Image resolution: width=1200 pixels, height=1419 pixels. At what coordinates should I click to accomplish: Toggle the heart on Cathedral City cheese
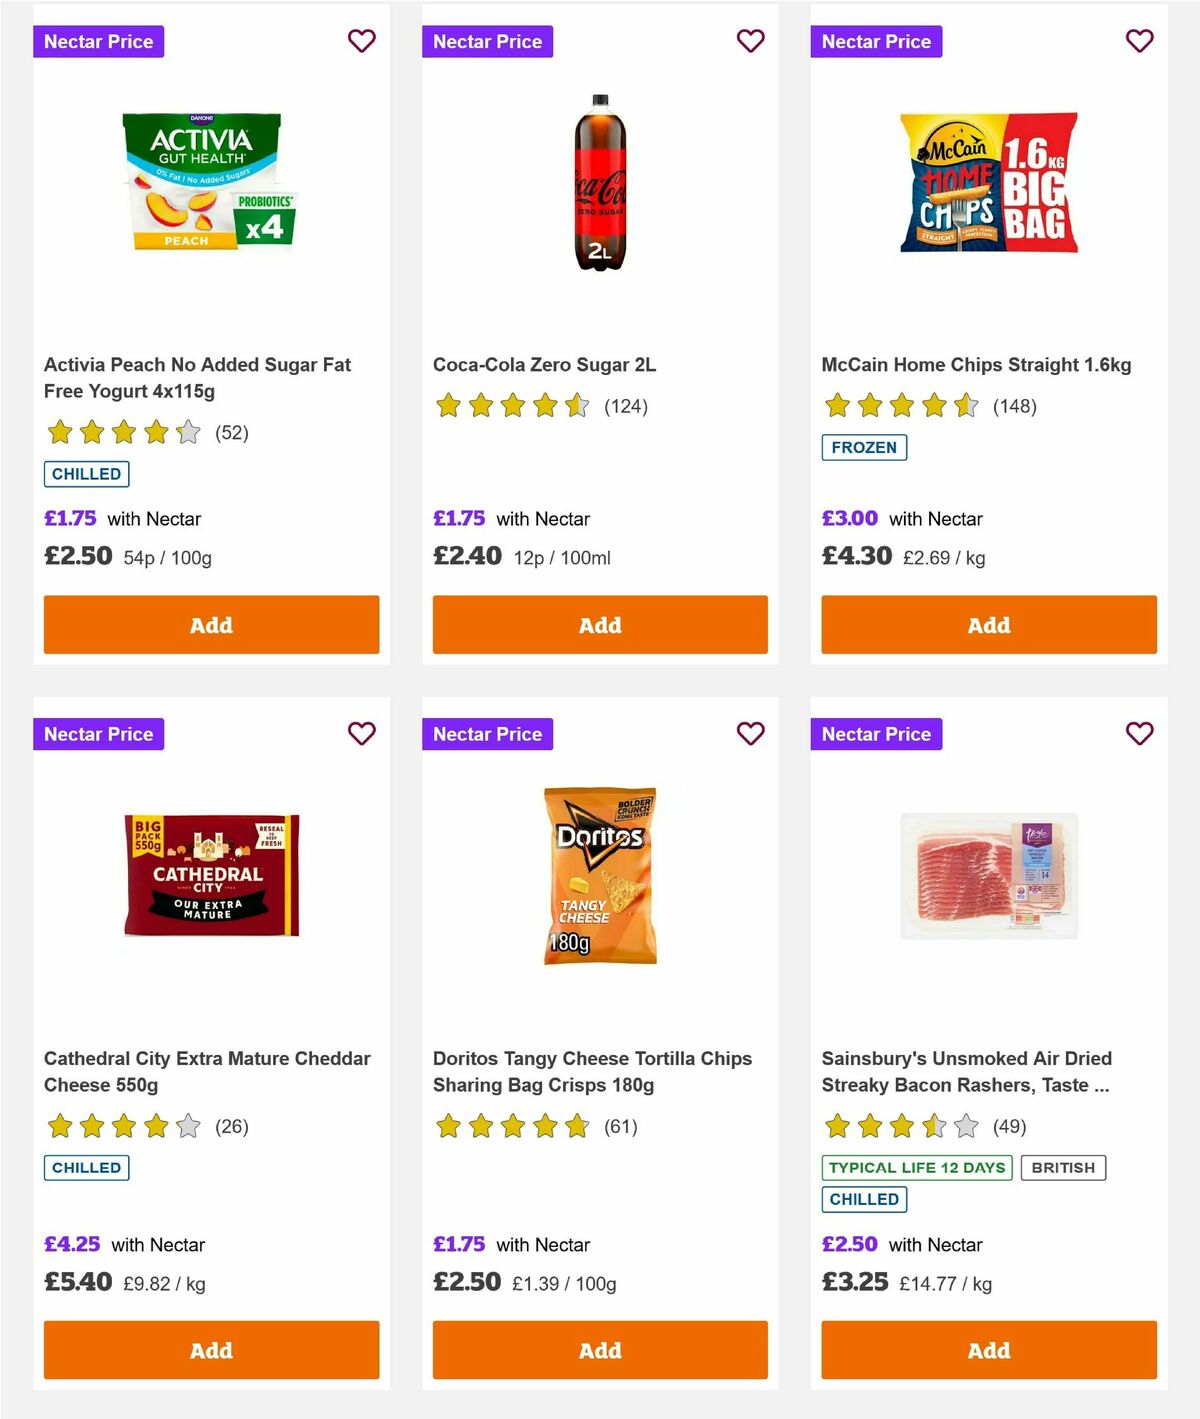click(x=361, y=733)
